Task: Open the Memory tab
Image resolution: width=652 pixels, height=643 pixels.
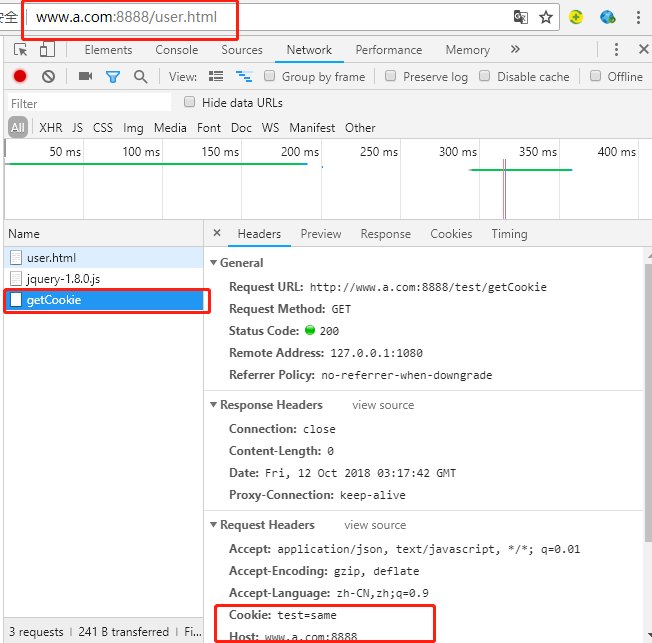Action: coord(467,50)
